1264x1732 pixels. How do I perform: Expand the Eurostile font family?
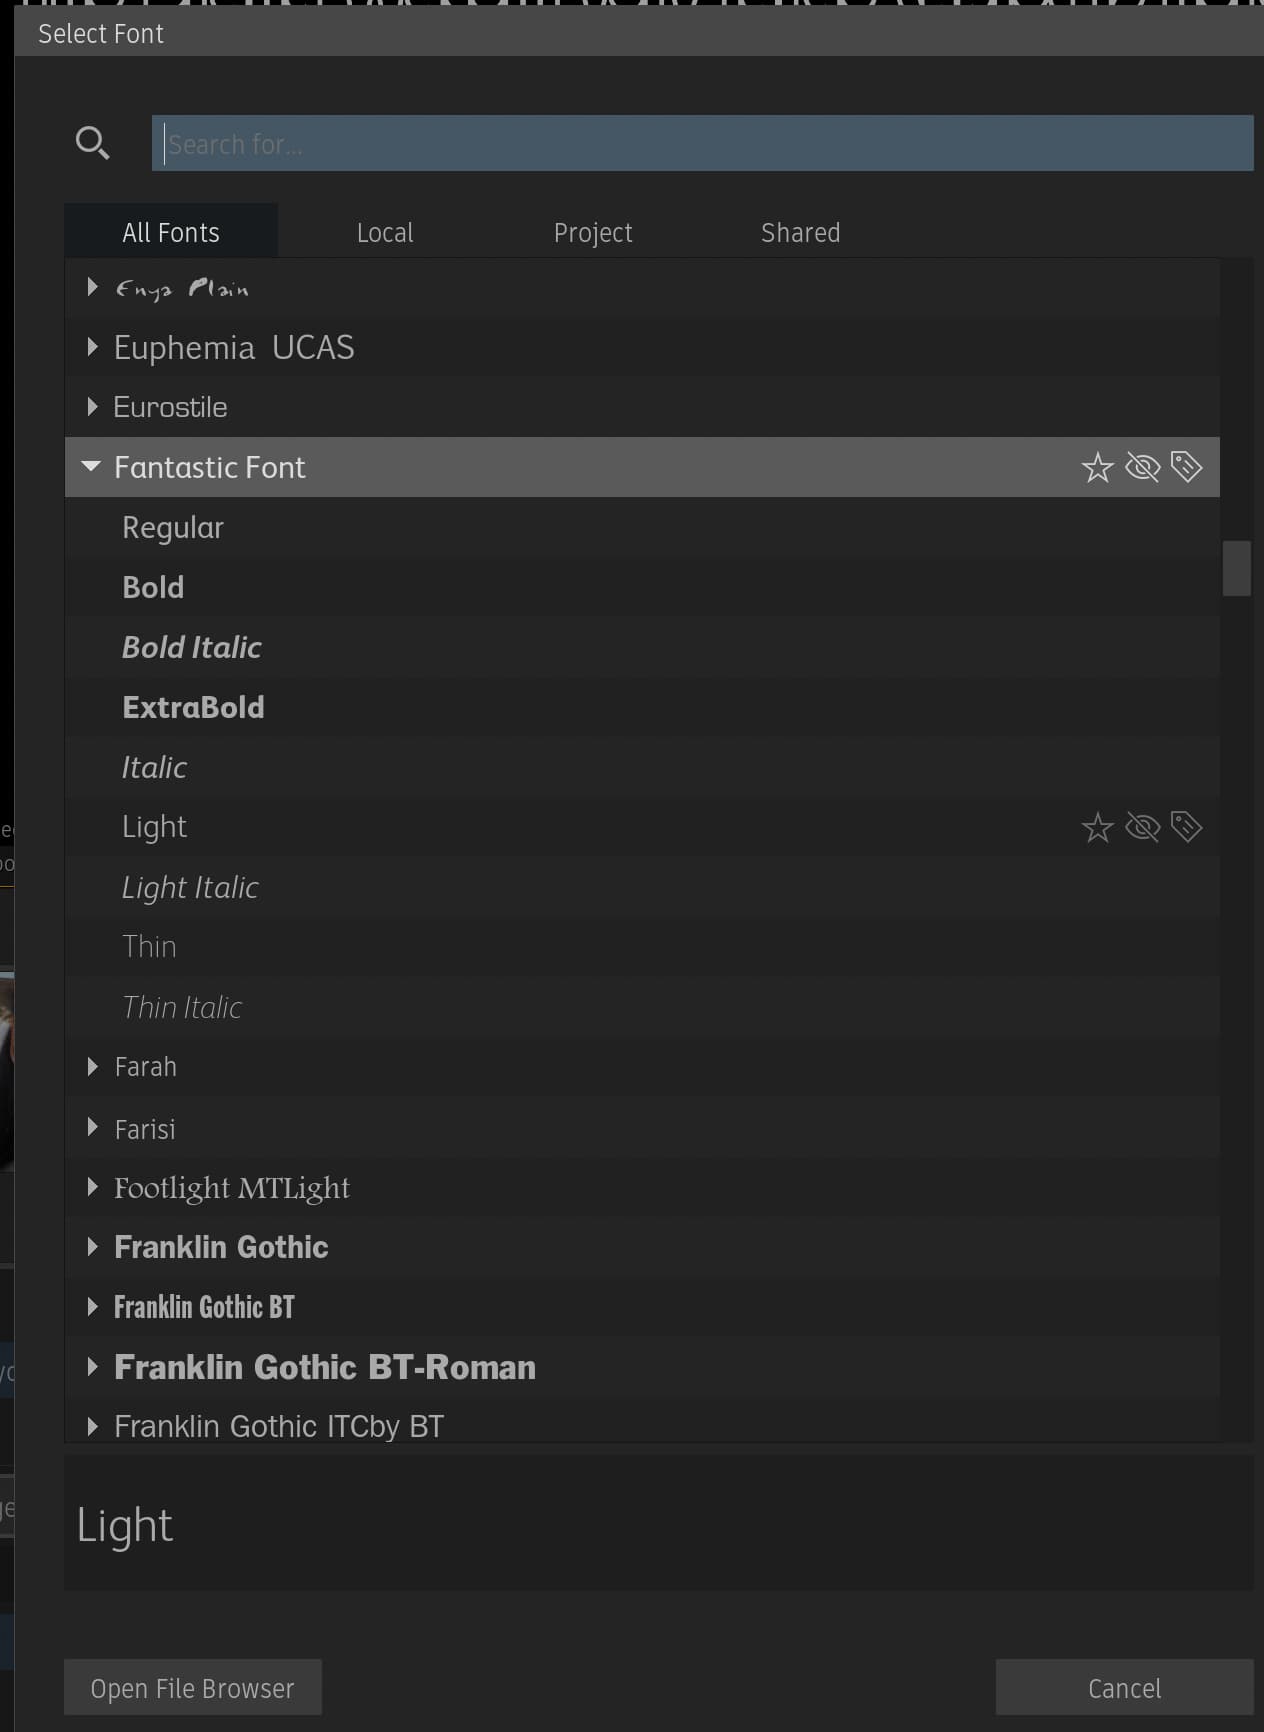[92, 407]
